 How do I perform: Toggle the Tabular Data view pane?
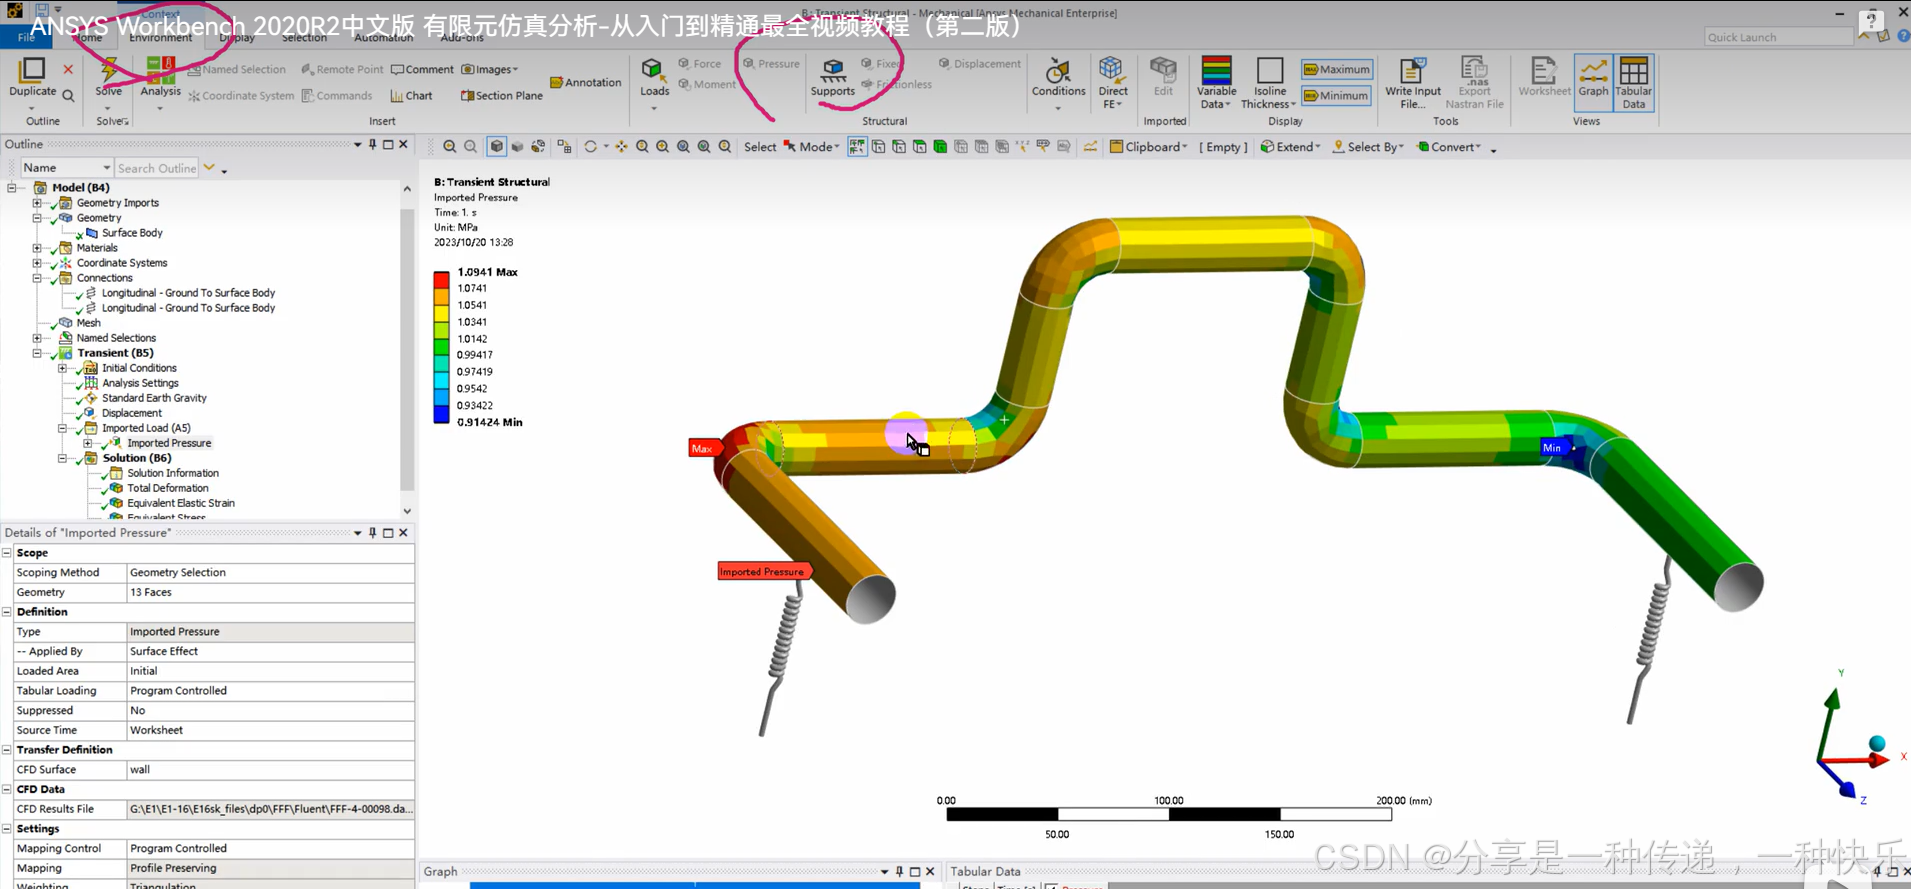point(1633,82)
